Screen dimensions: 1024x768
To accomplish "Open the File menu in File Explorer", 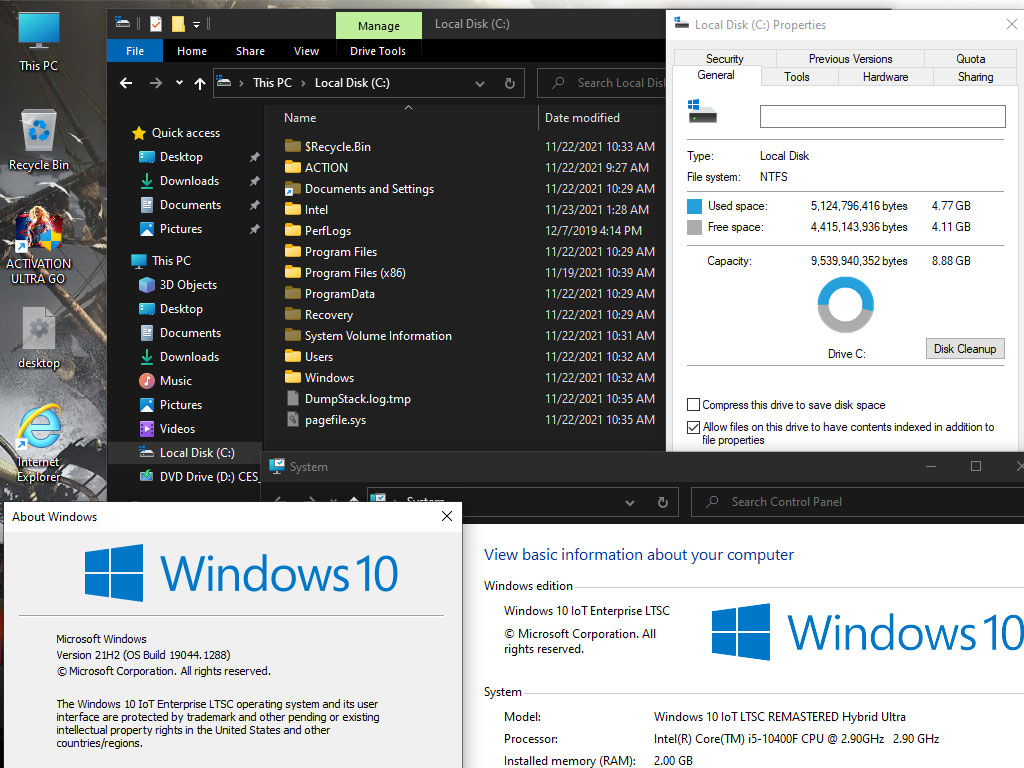I will point(135,51).
